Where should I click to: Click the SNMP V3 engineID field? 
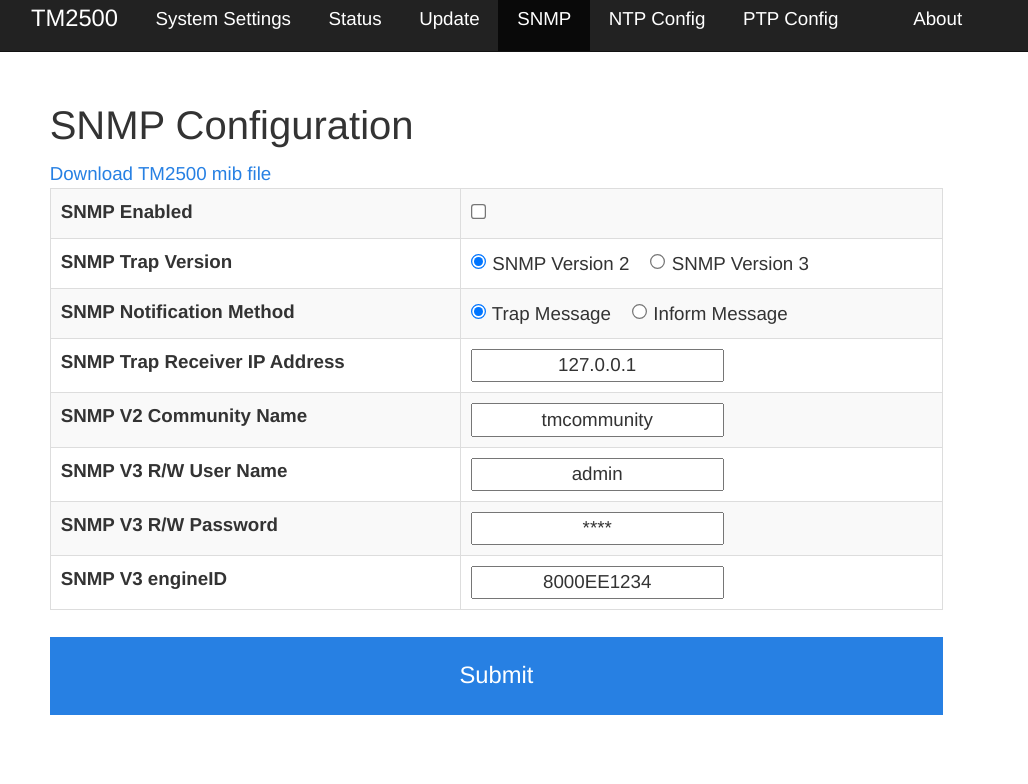tap(597, 582)
